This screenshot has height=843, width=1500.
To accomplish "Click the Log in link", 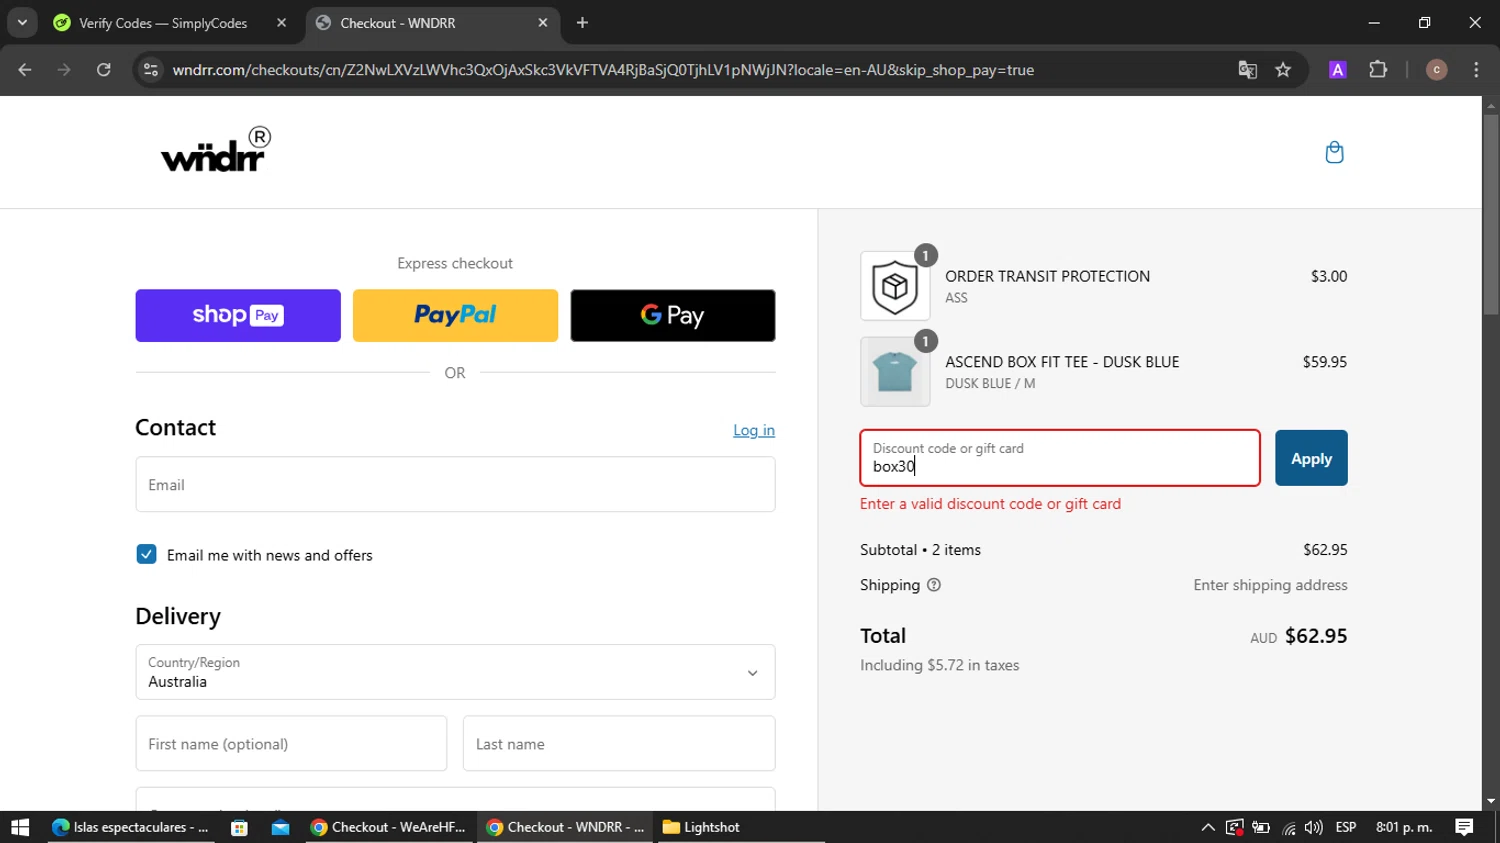I will [754, 430].
